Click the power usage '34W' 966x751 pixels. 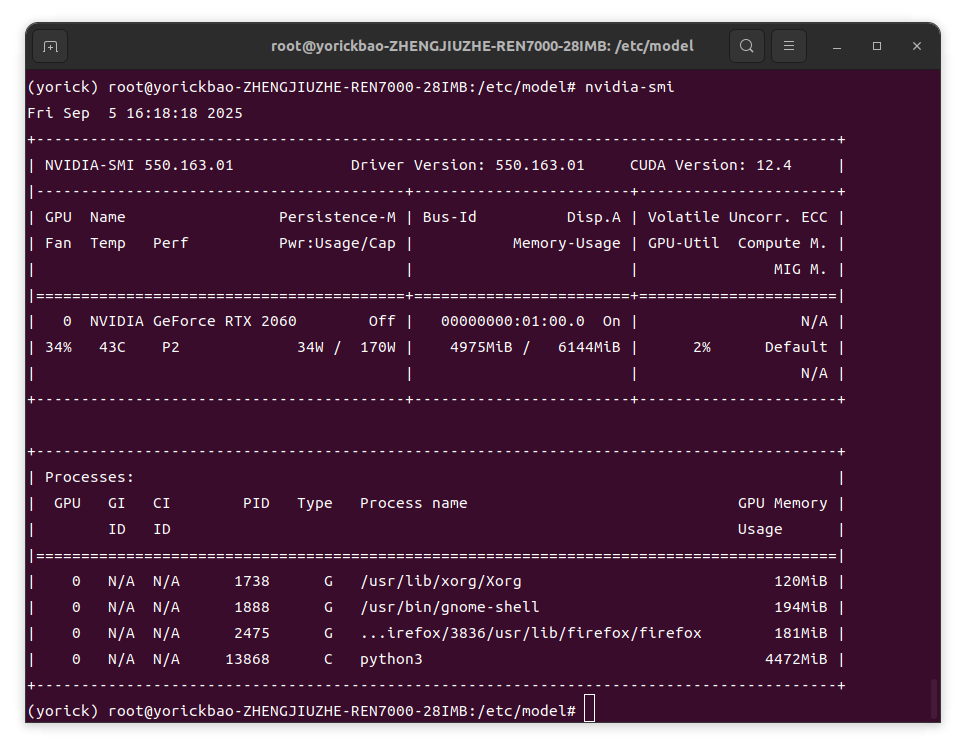pyautogui.click(x=310, y=347)
